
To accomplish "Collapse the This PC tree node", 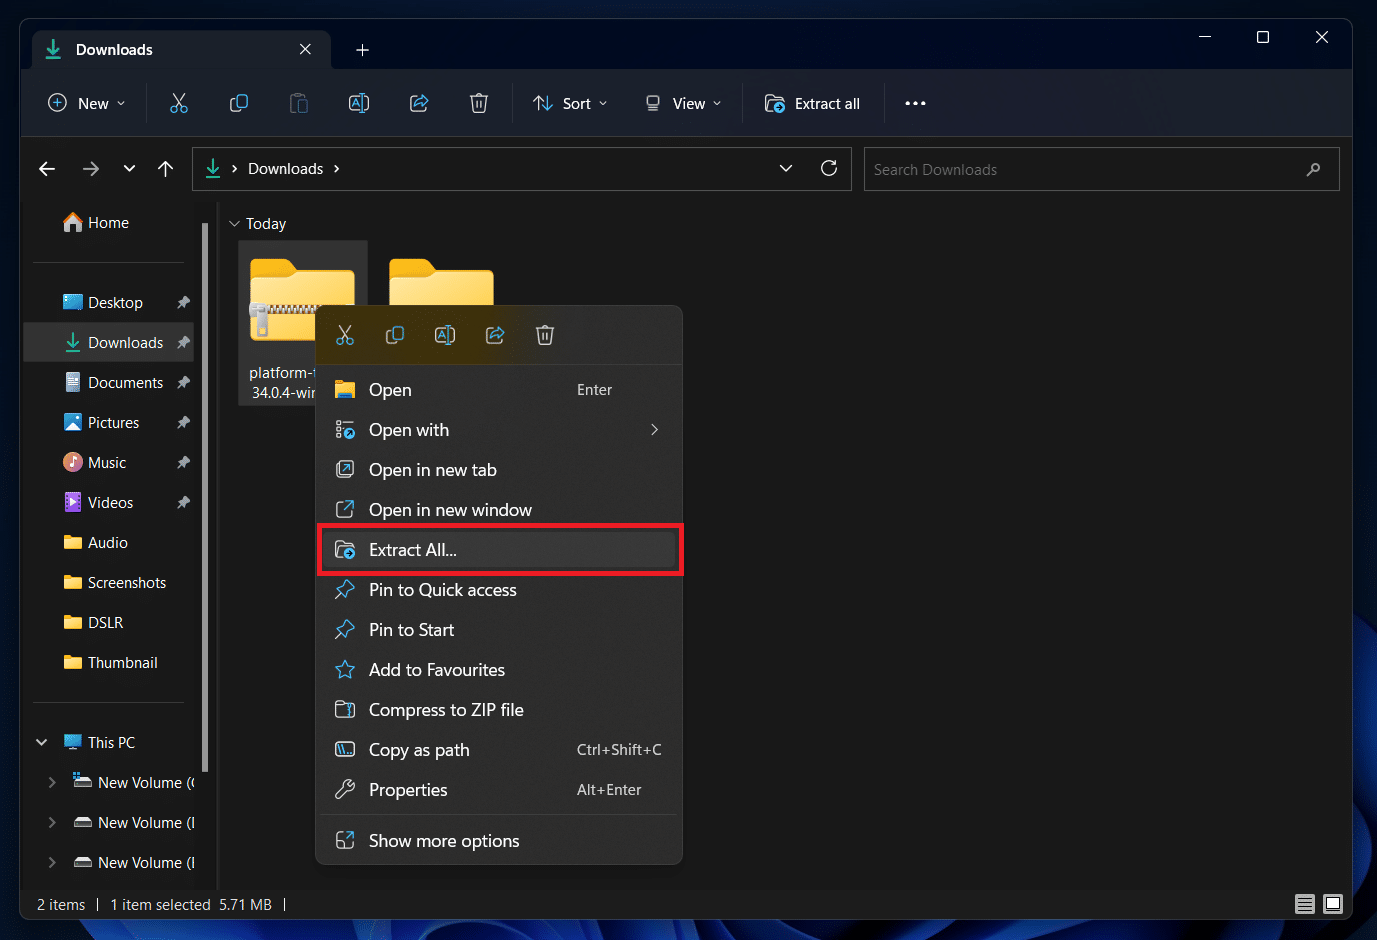I will tap(42, 742).
